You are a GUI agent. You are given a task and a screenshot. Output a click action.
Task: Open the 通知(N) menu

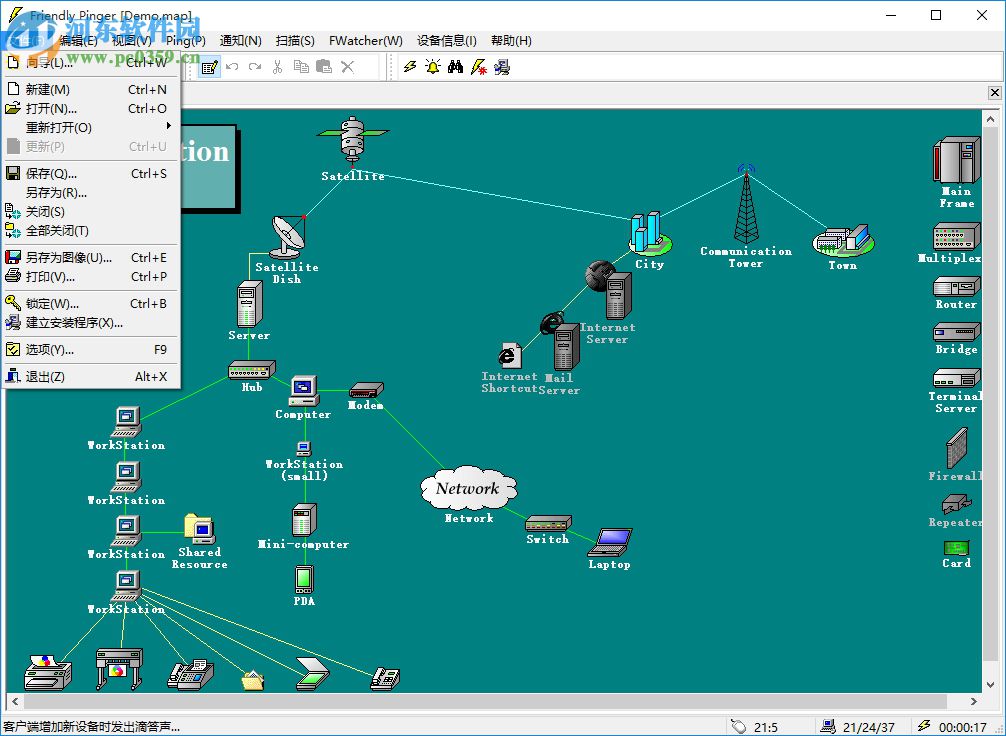[x=241, y=40]
